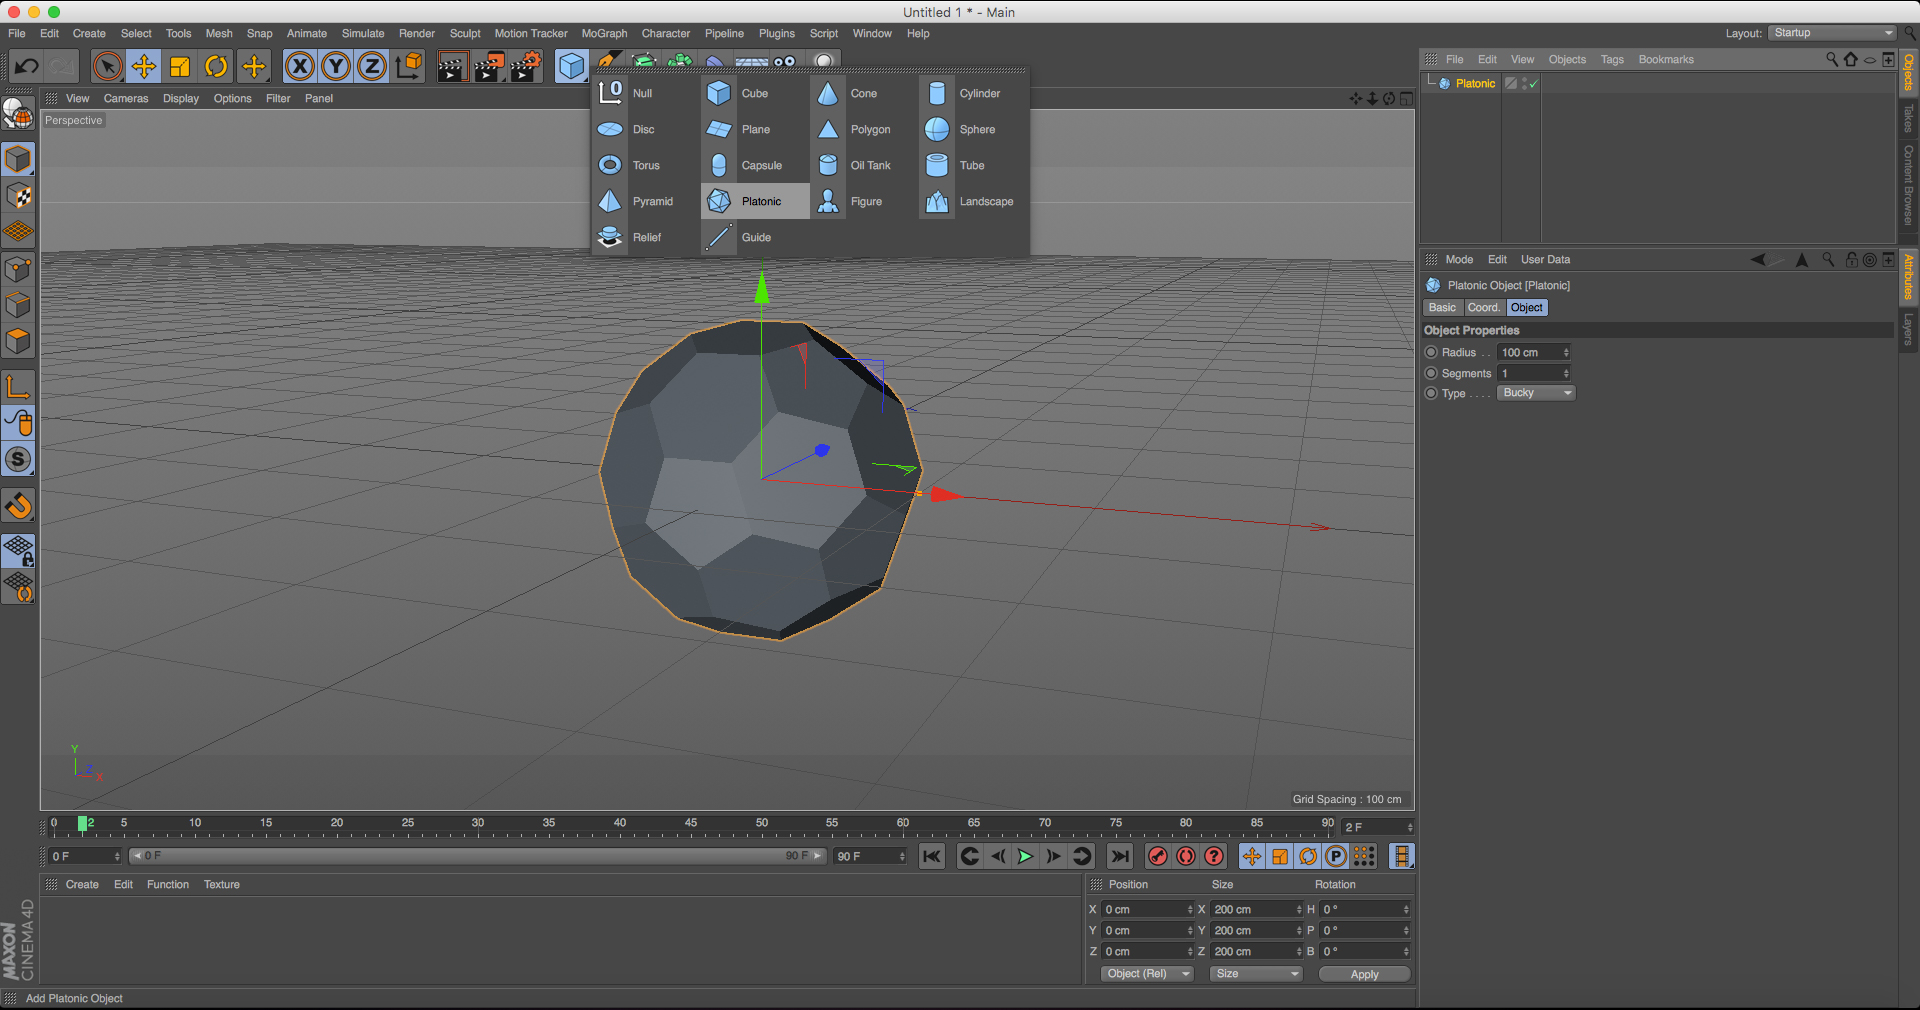Open the MoGraph menu

point(604,33)
